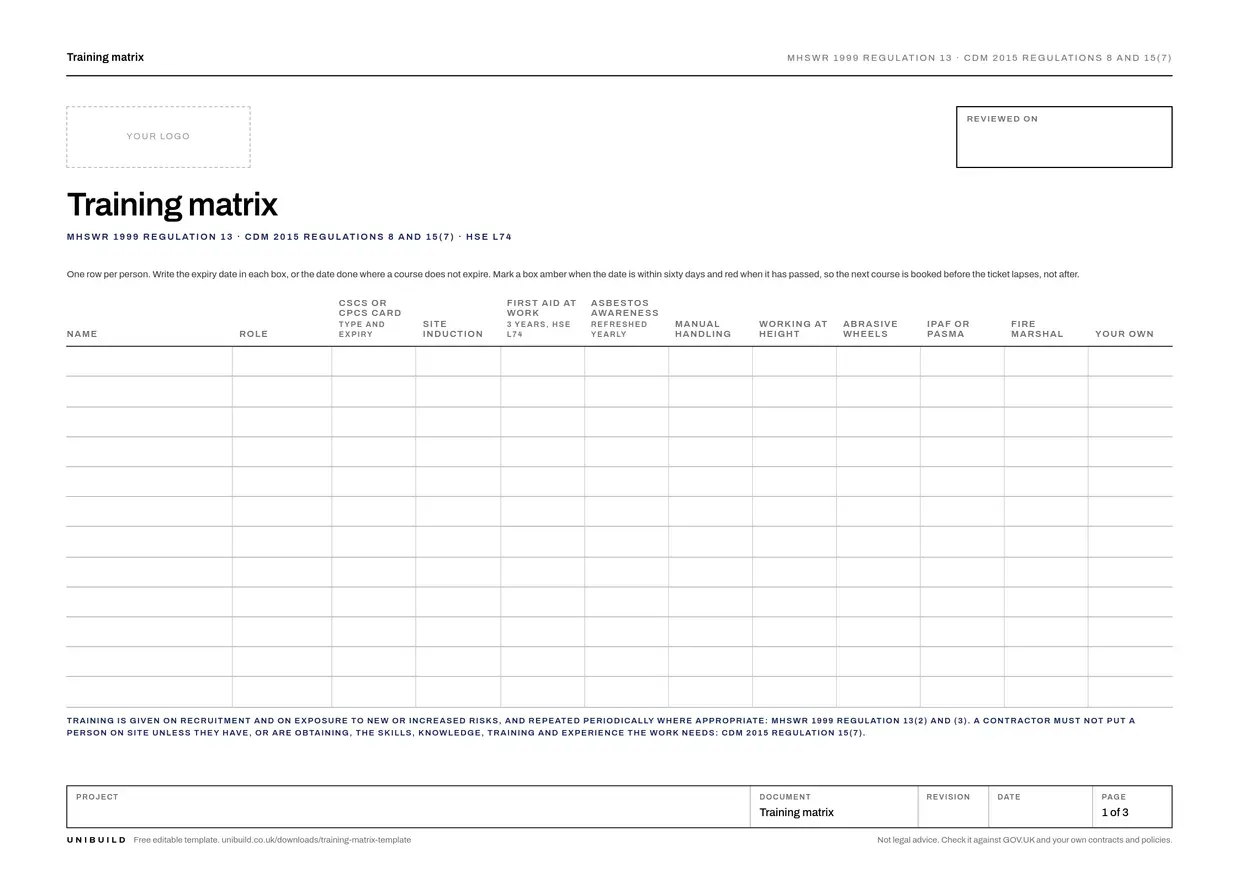Click the Not legal advice disclaimer text
Image resolution: width=1240 pixels, height=877 pixels.
click(1024, 840)
